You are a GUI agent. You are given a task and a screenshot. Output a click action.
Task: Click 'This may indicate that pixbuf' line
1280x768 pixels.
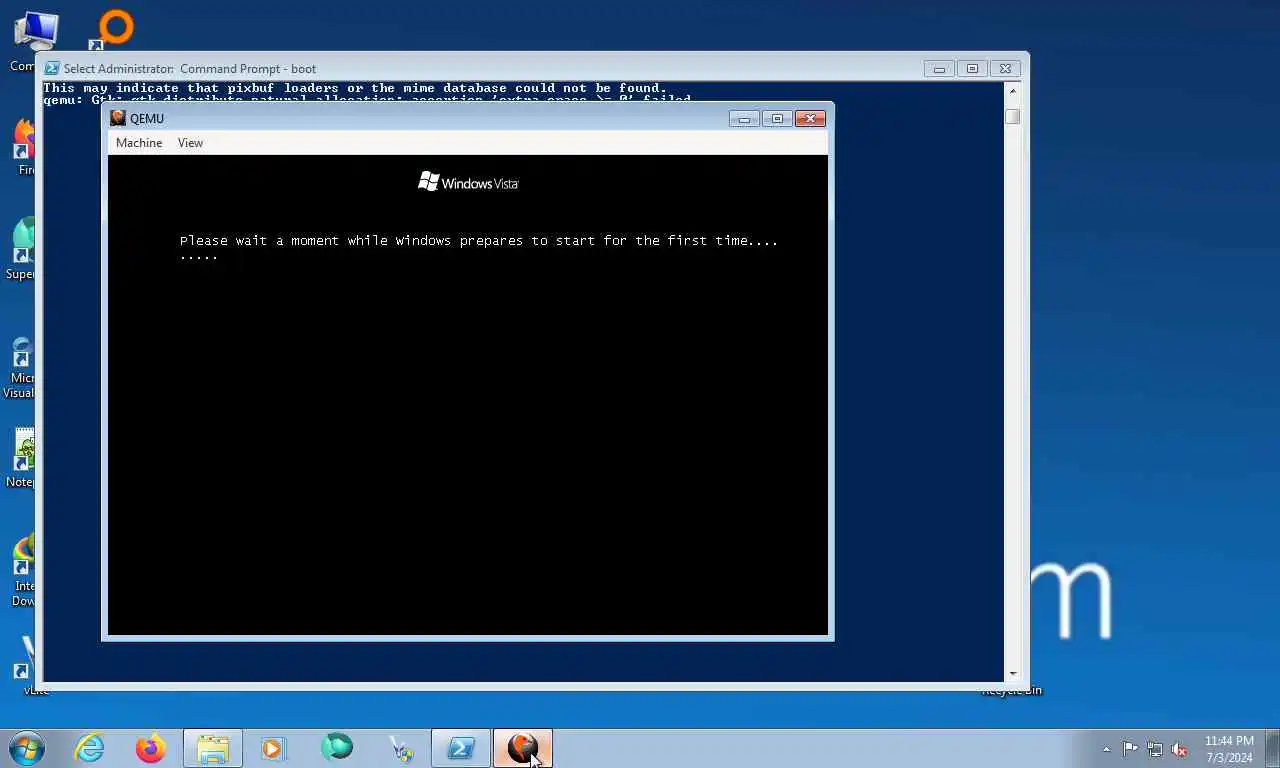click(355, 88)
